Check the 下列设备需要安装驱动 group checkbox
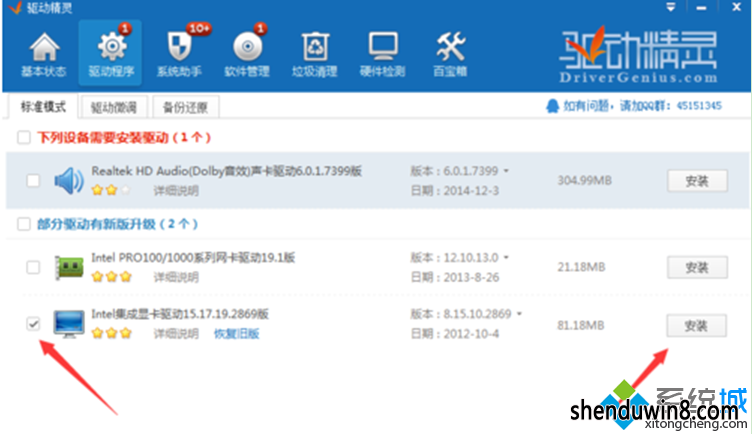 coord(24,138)
